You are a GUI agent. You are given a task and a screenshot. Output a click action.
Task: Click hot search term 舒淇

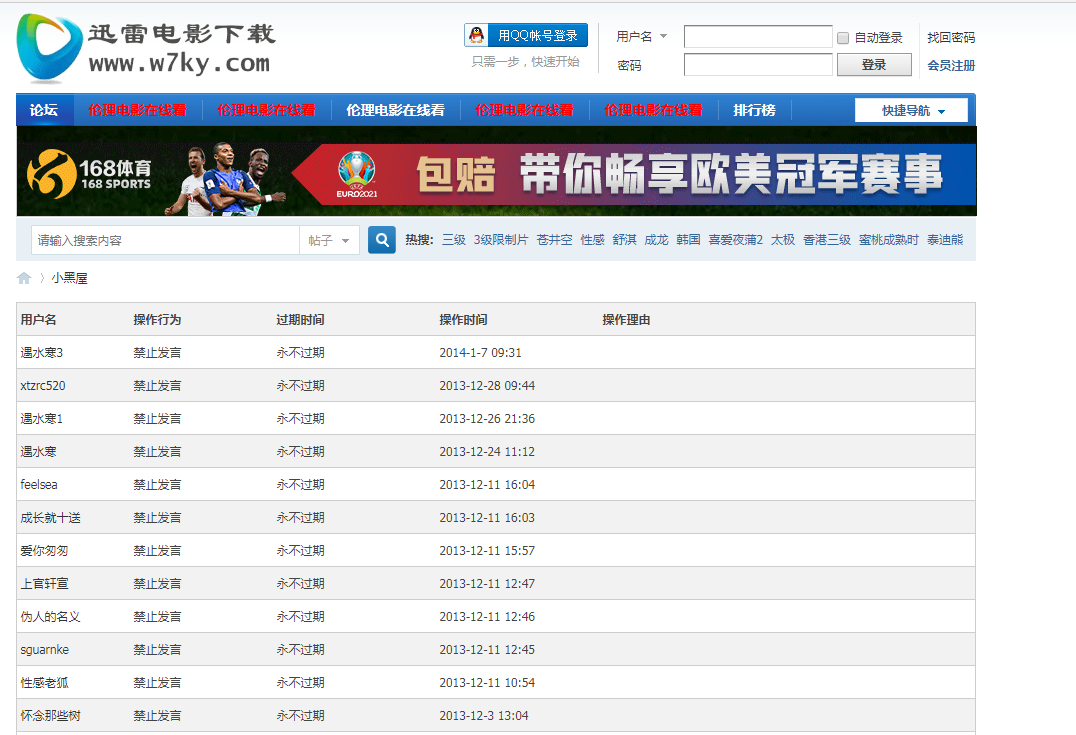coord(624,240)
